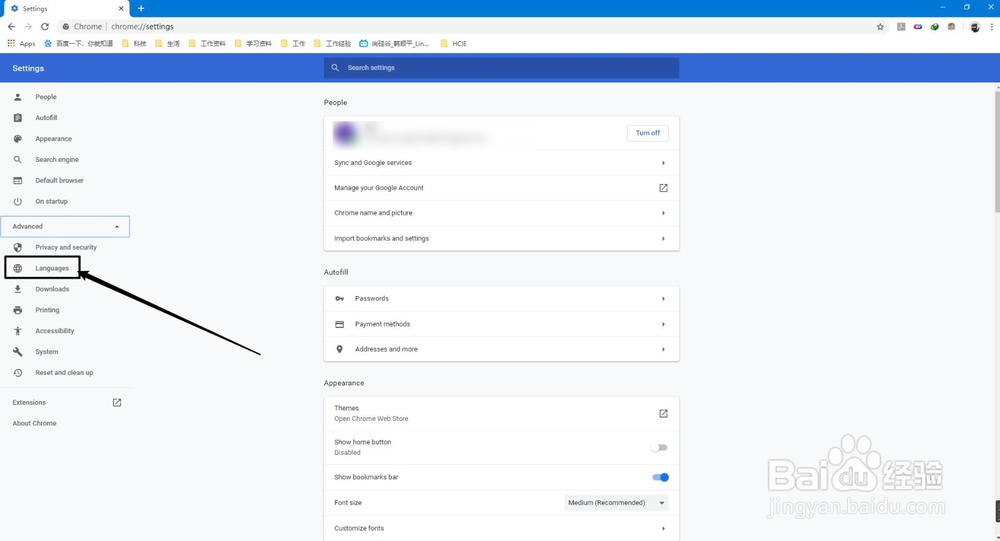The width and height of the screenshot is (1000, 541).
Task: Open the Extensions link
Action: (29, 403)
